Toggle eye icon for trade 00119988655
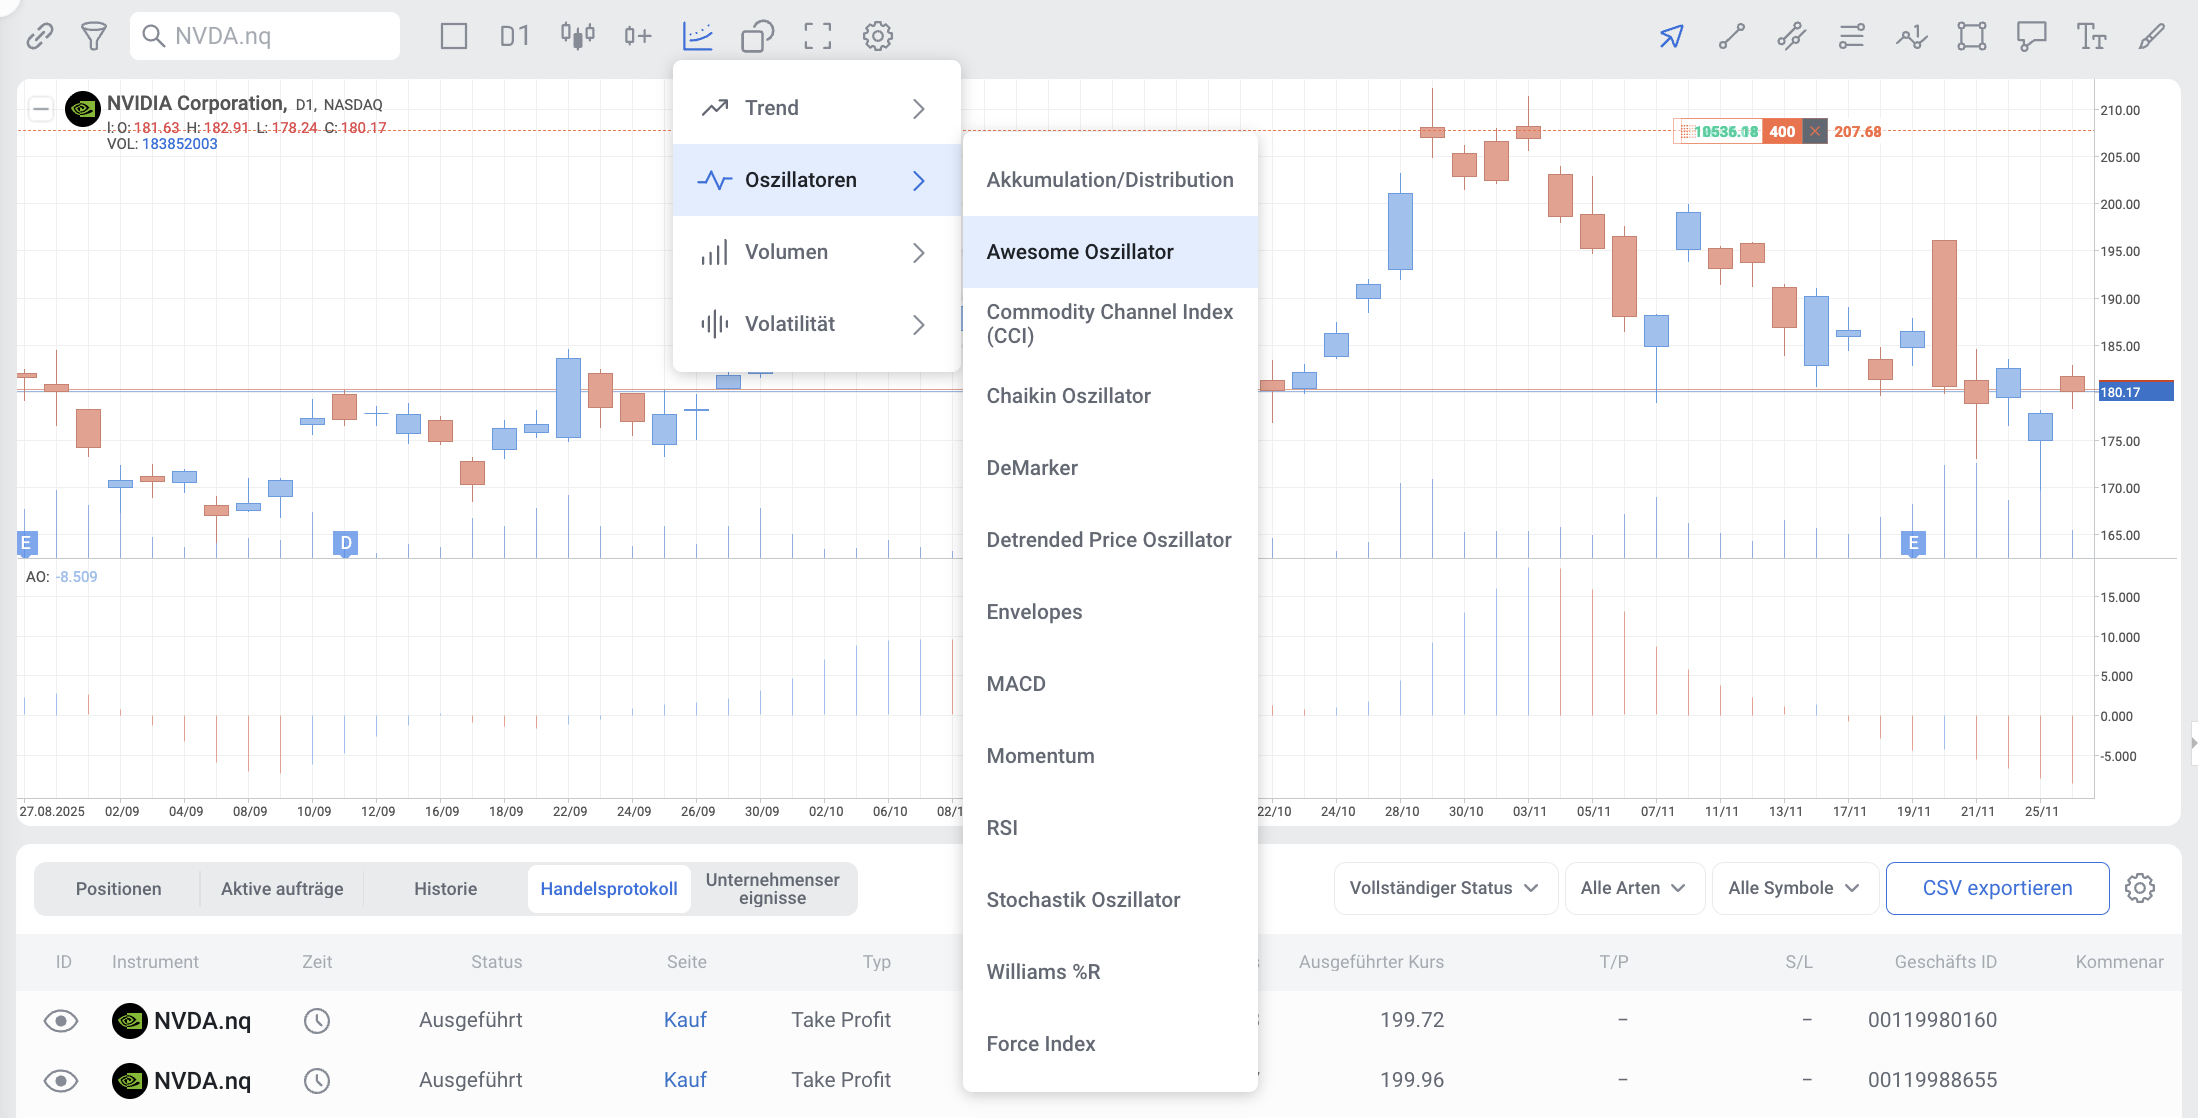The image size is (2198, 1118). tap(61, 1080)
